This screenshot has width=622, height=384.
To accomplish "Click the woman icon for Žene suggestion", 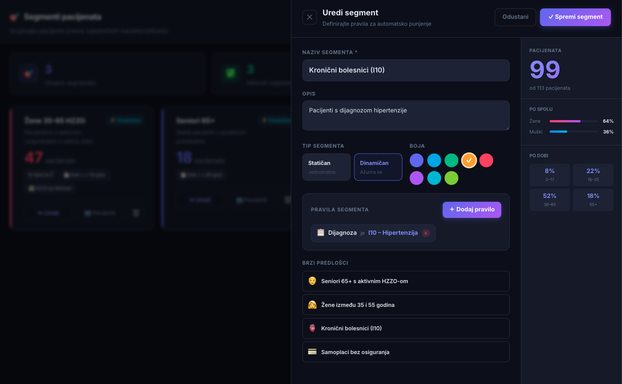I will [312, 305].
